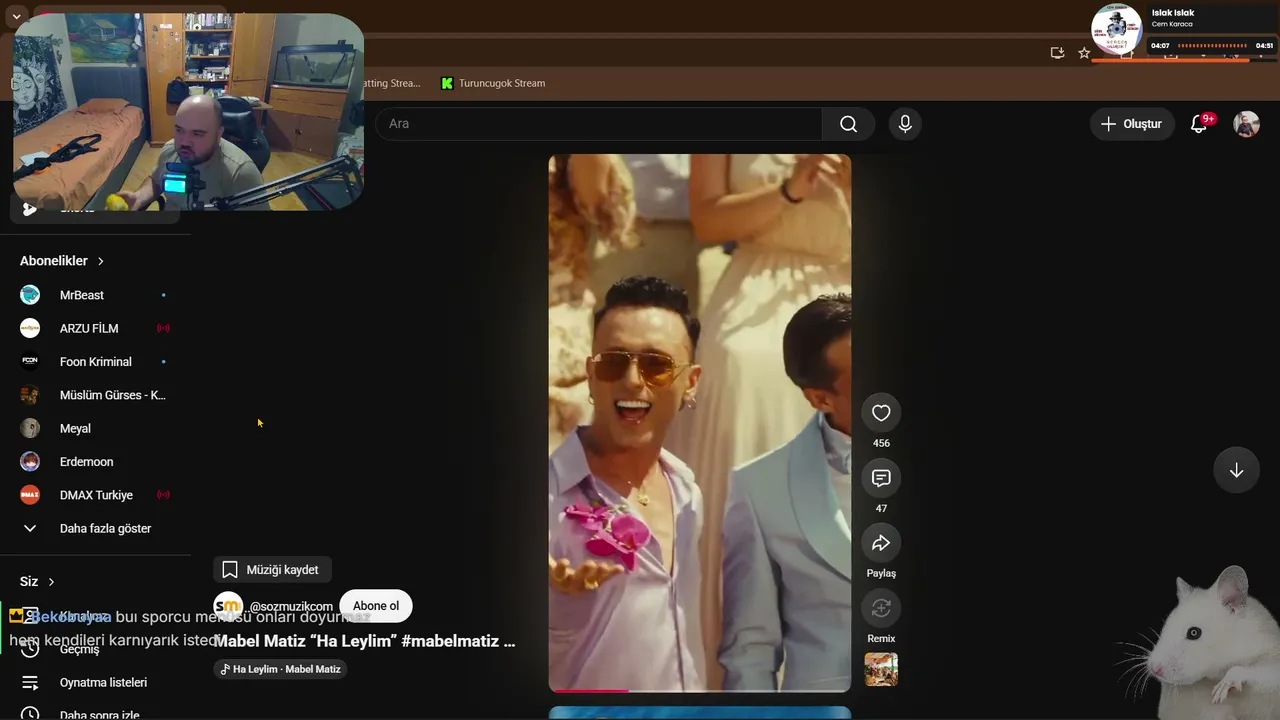This screenshot has height=720, width=1280.
Task: Open the Ha Leylim · Mabel Matiz sound chip
Action: click(280, 669)
